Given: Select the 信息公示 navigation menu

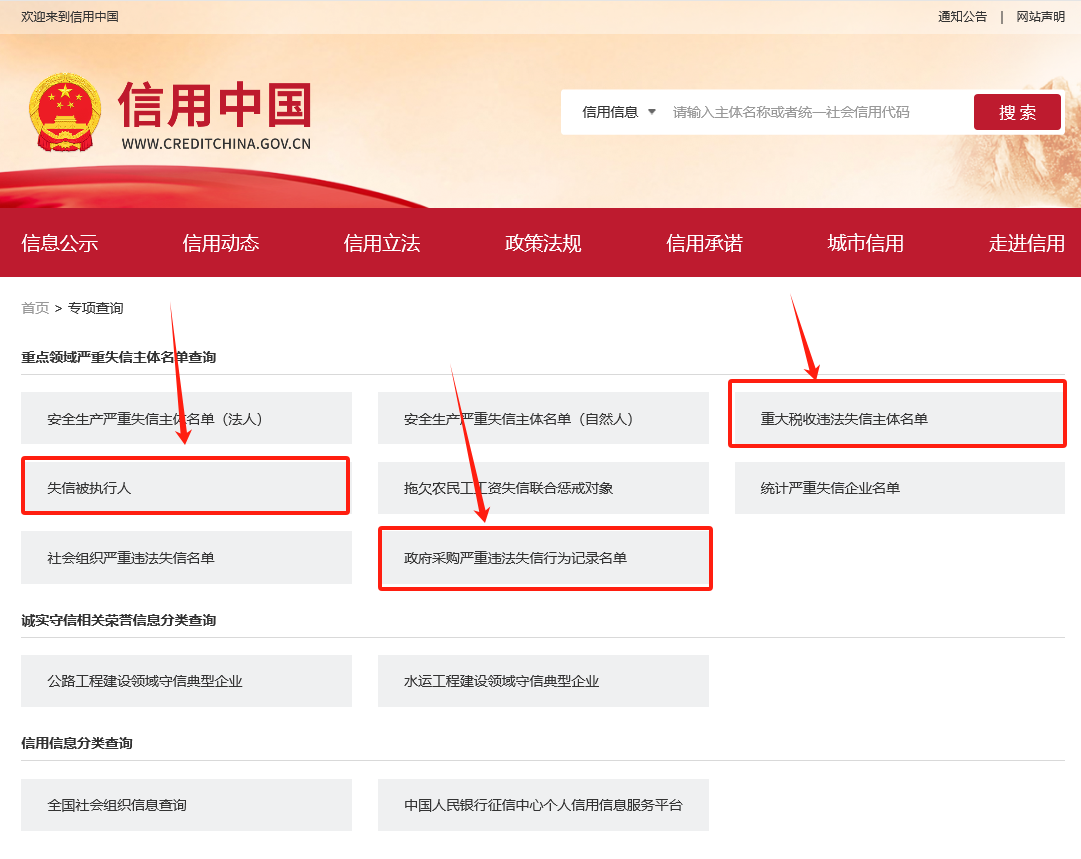Looking at the screenshot, I should point(60,243).
